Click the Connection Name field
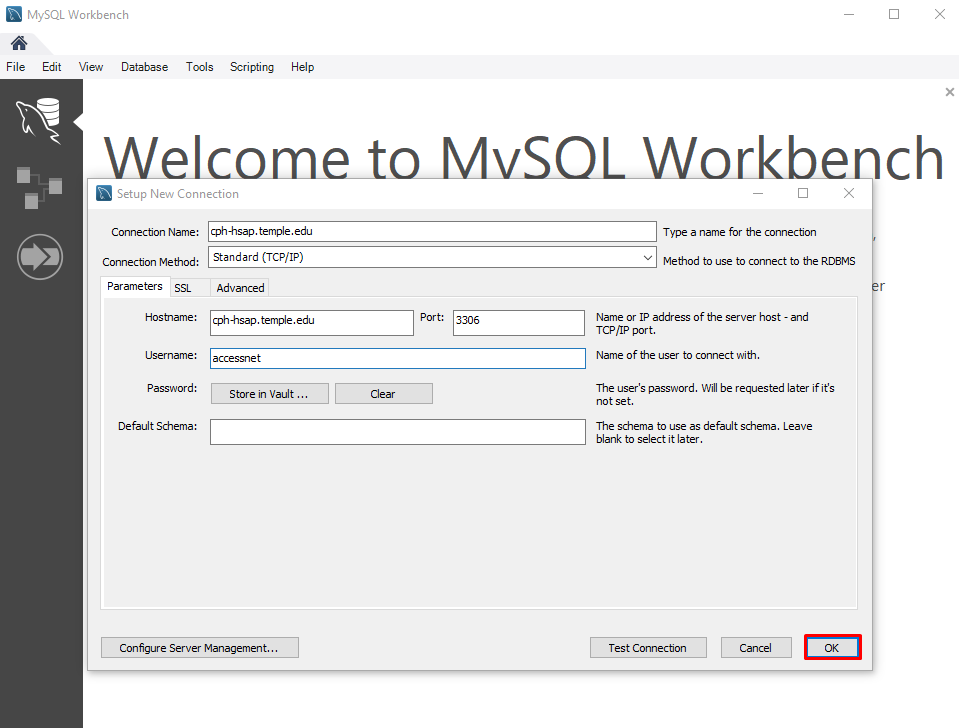Viewport: 959px width, 728px height. (x=432, y=231)
